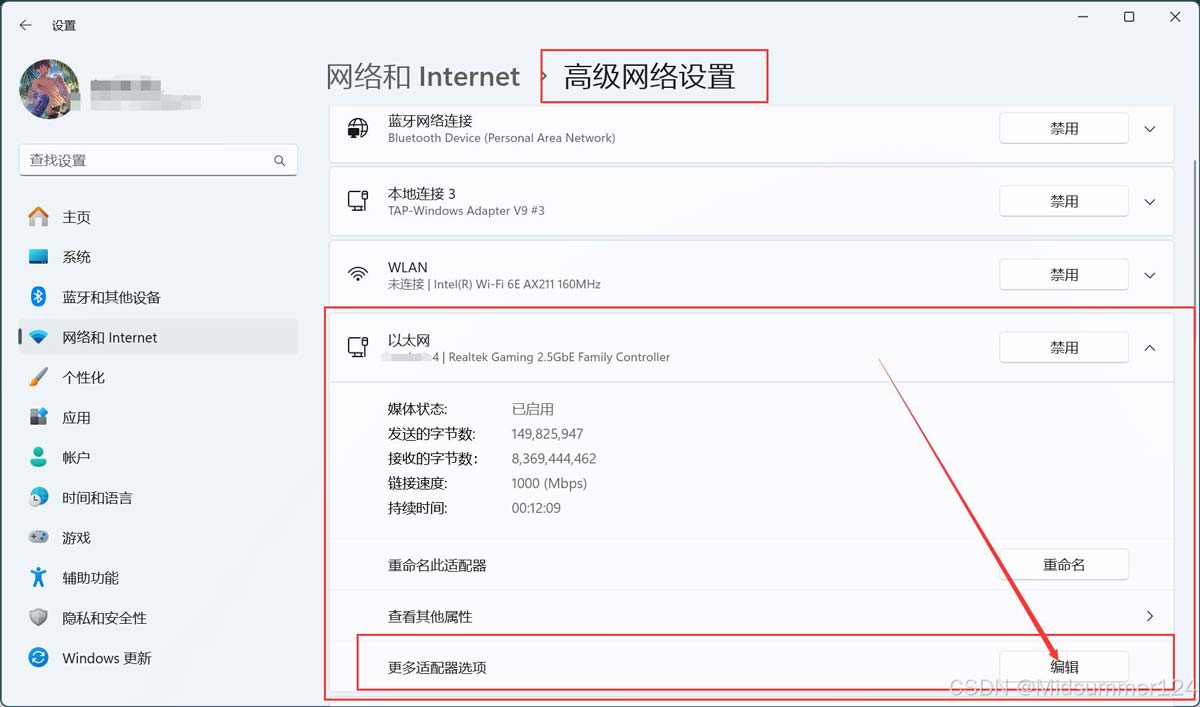1200x707 pixels.
Task: Expand the 本地连接 3 adapter chevron
Action: [x=1150, y=202]
